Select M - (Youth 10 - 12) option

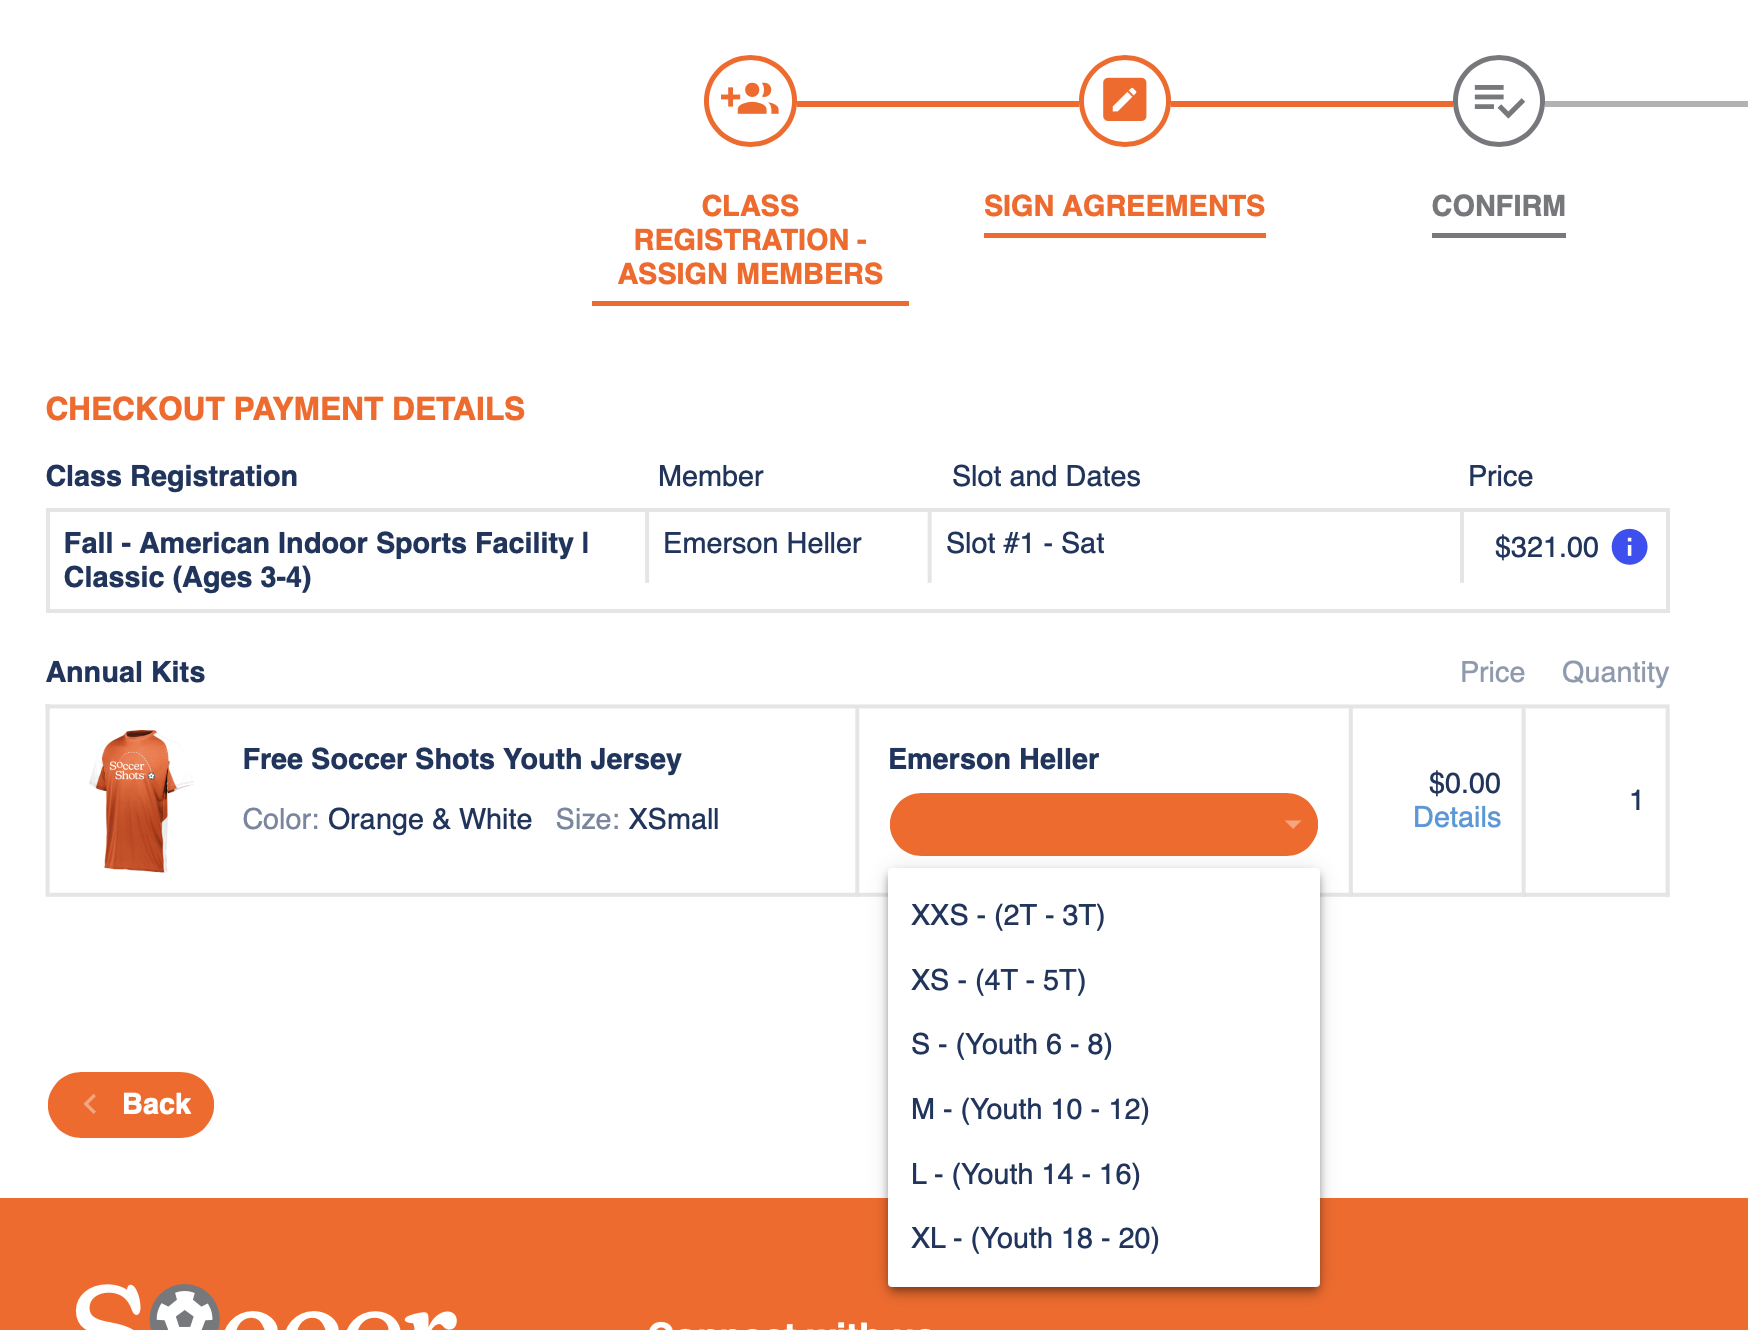coord(1030,1109)
